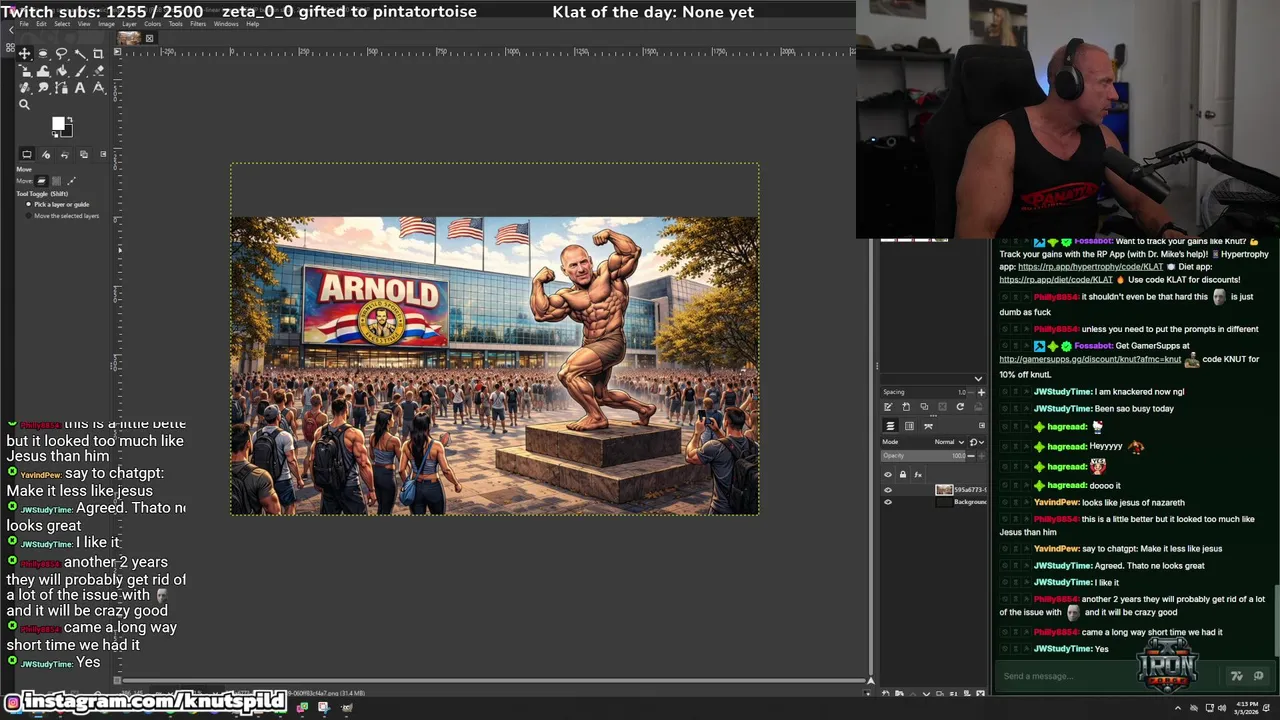The width and height of the screenshot is (1280, 720).
Task: Select the Move tool in the toolbox
Action: [24, 53]
